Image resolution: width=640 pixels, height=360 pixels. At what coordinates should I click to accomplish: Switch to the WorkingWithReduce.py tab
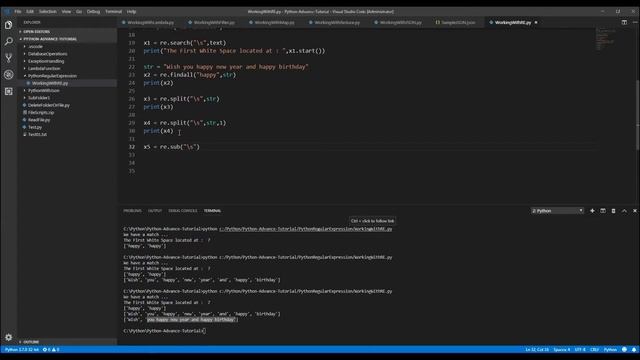coord(337,22)
